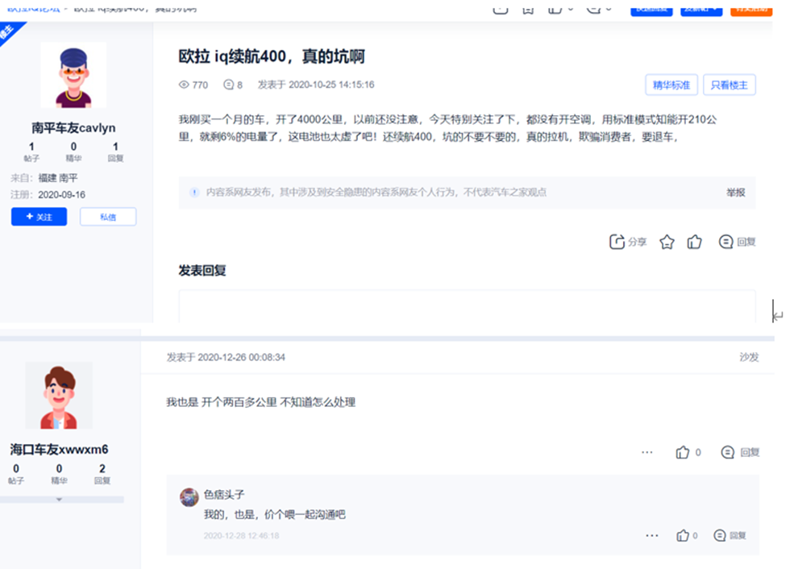Image resolution: width=794 pixels, height=569 pixels.
Task: Favorite the post with the star icon
Action: (667, 242)
